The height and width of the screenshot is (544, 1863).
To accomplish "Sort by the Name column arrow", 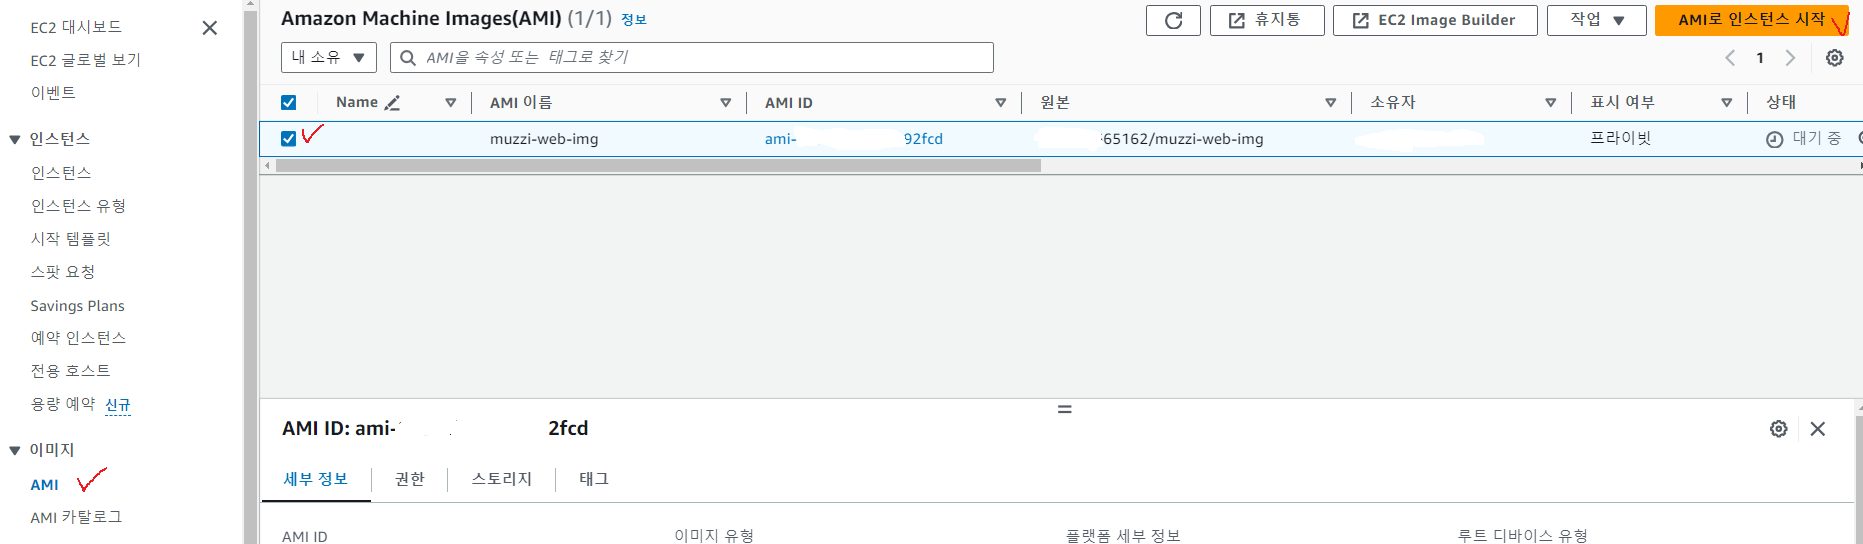I will pos(451,102).
